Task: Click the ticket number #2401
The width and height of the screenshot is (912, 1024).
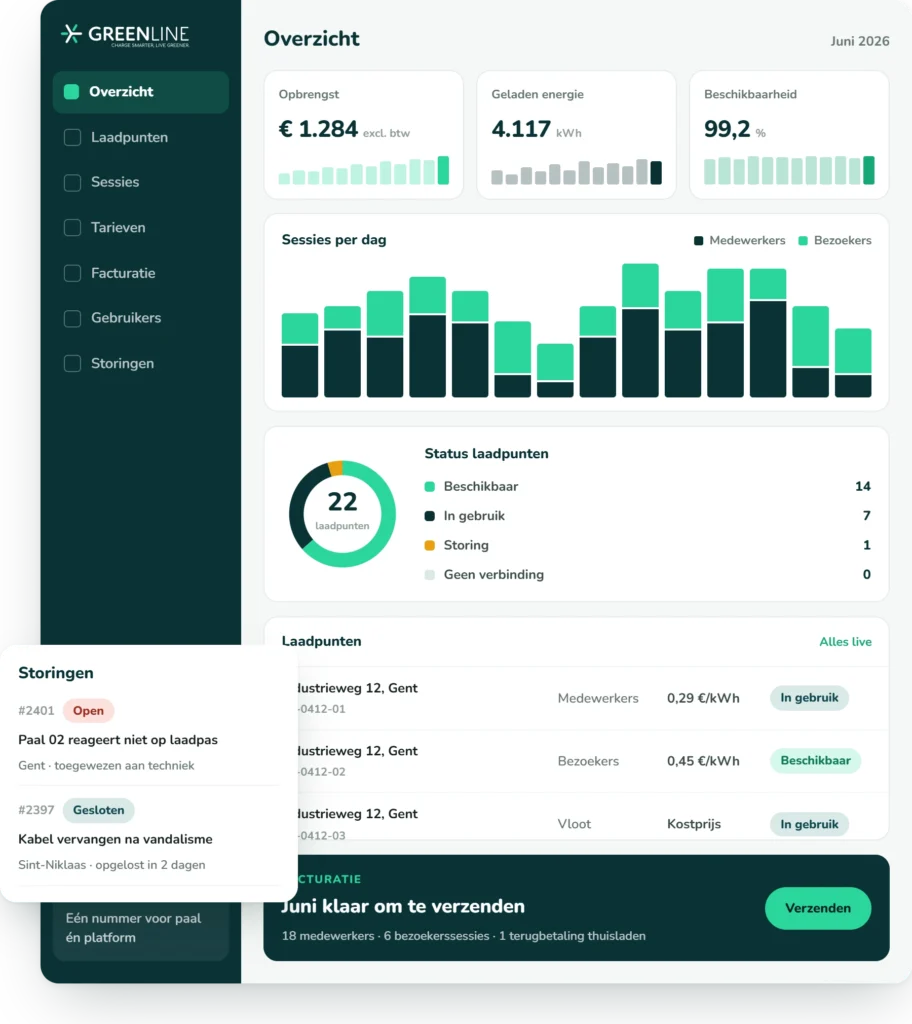Action: (x=36, y=711)
